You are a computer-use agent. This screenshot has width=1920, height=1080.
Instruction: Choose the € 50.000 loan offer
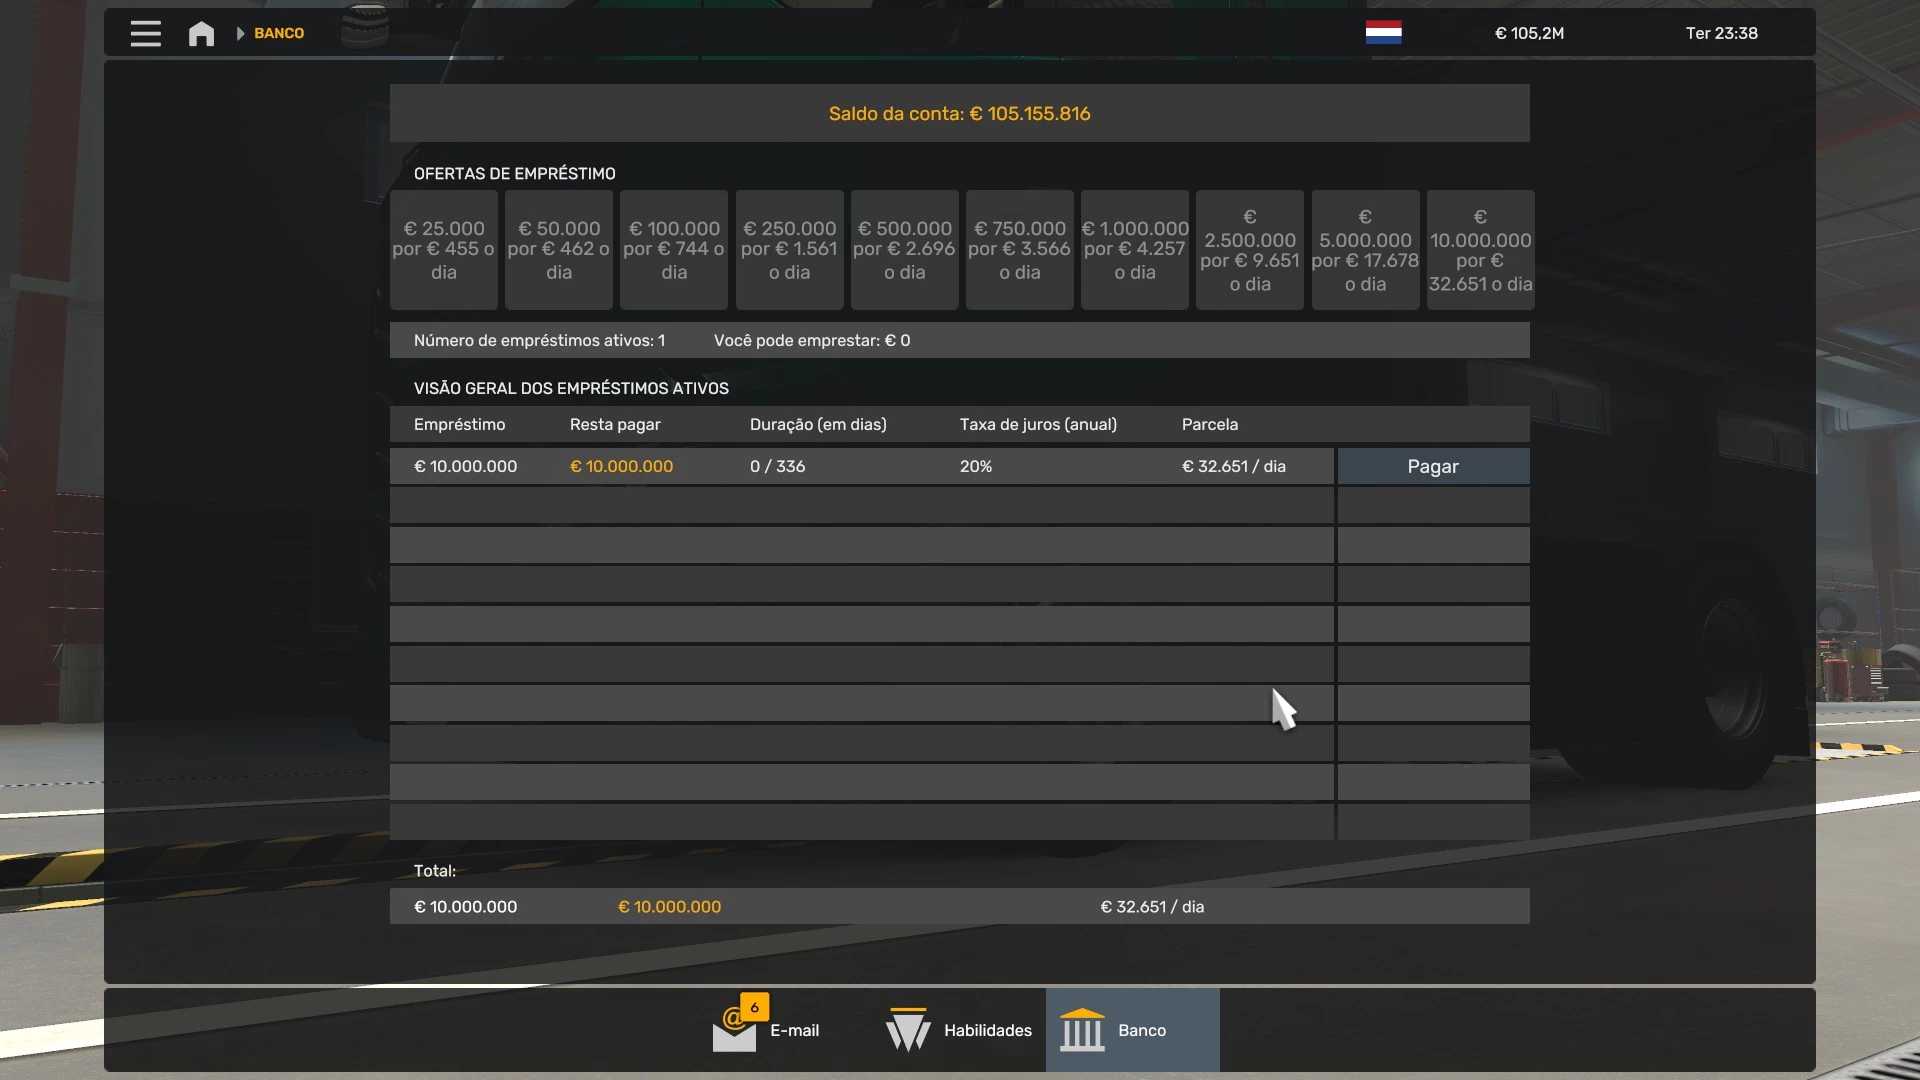tap(558, 250)
